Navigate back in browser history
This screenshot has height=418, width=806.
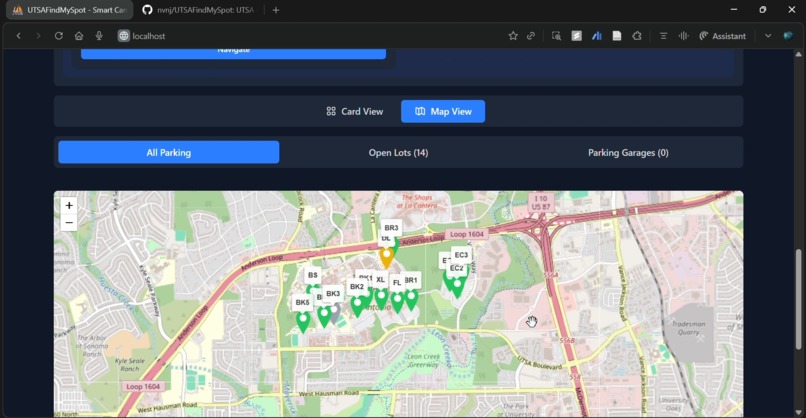point(19,36)
